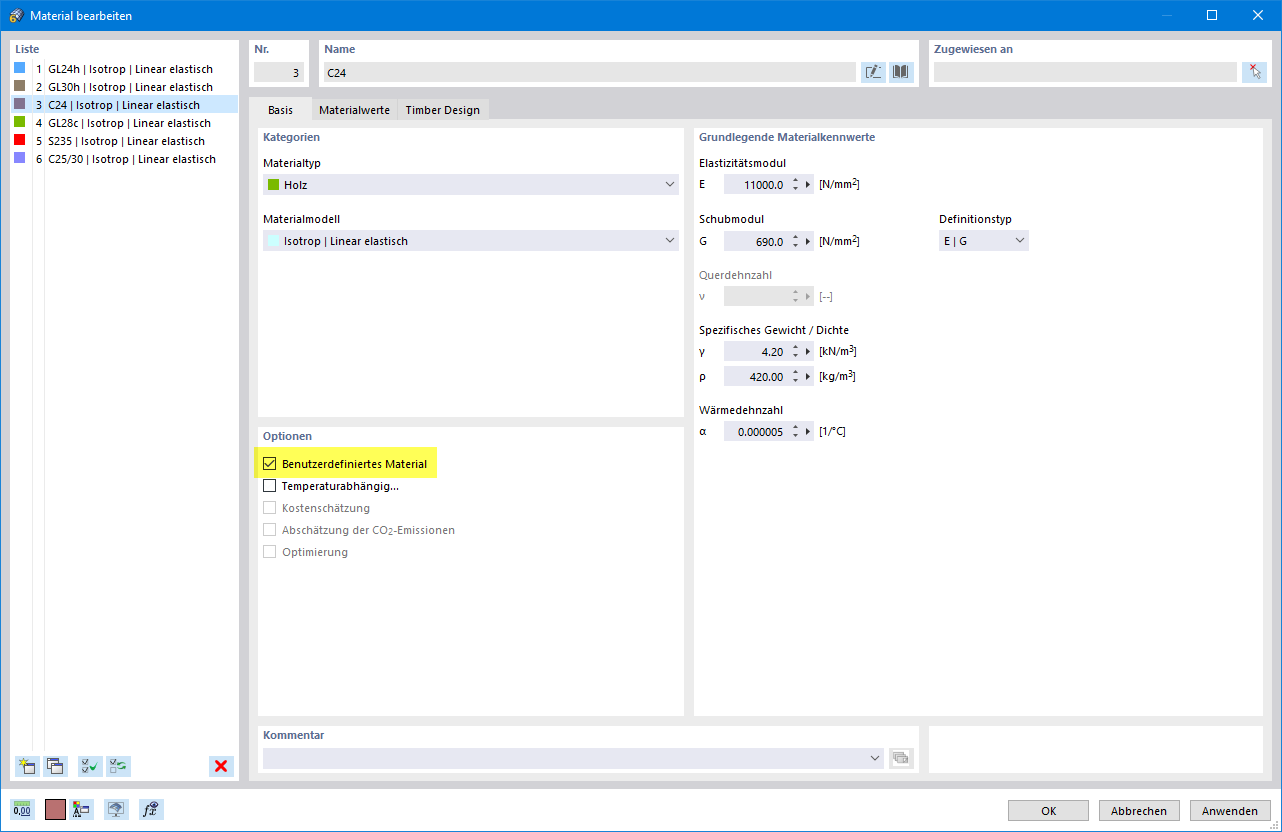Click the fx formula visibility icon
Screen dimensions: 1282x832
151,810
